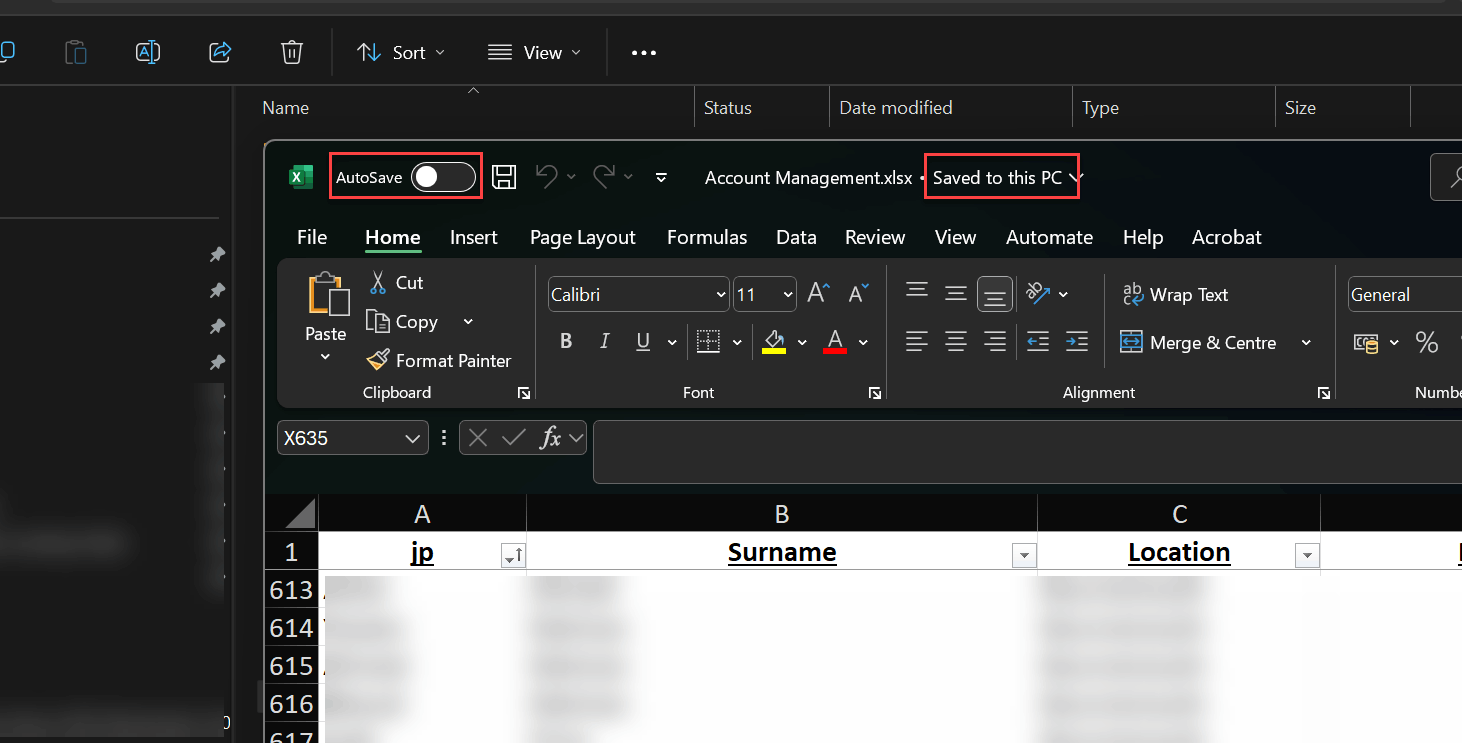
Task: Open the Surname column filter dropdown
Action: click(1023, 556)
